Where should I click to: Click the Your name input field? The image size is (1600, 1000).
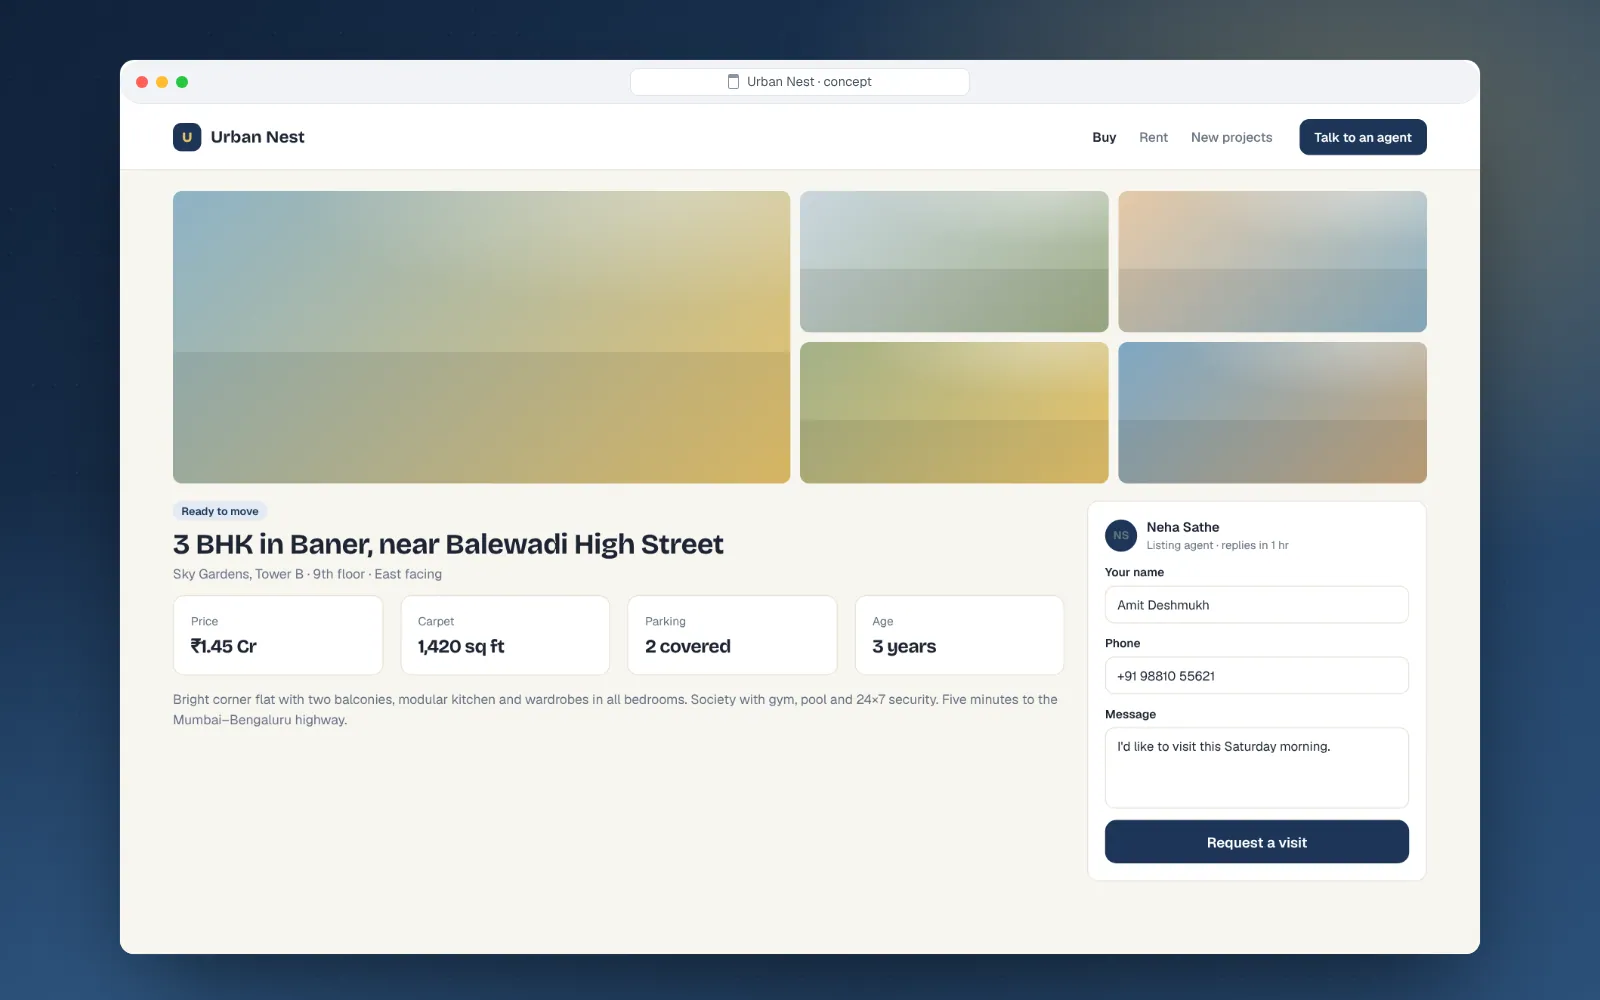[x=1257, y=605]
